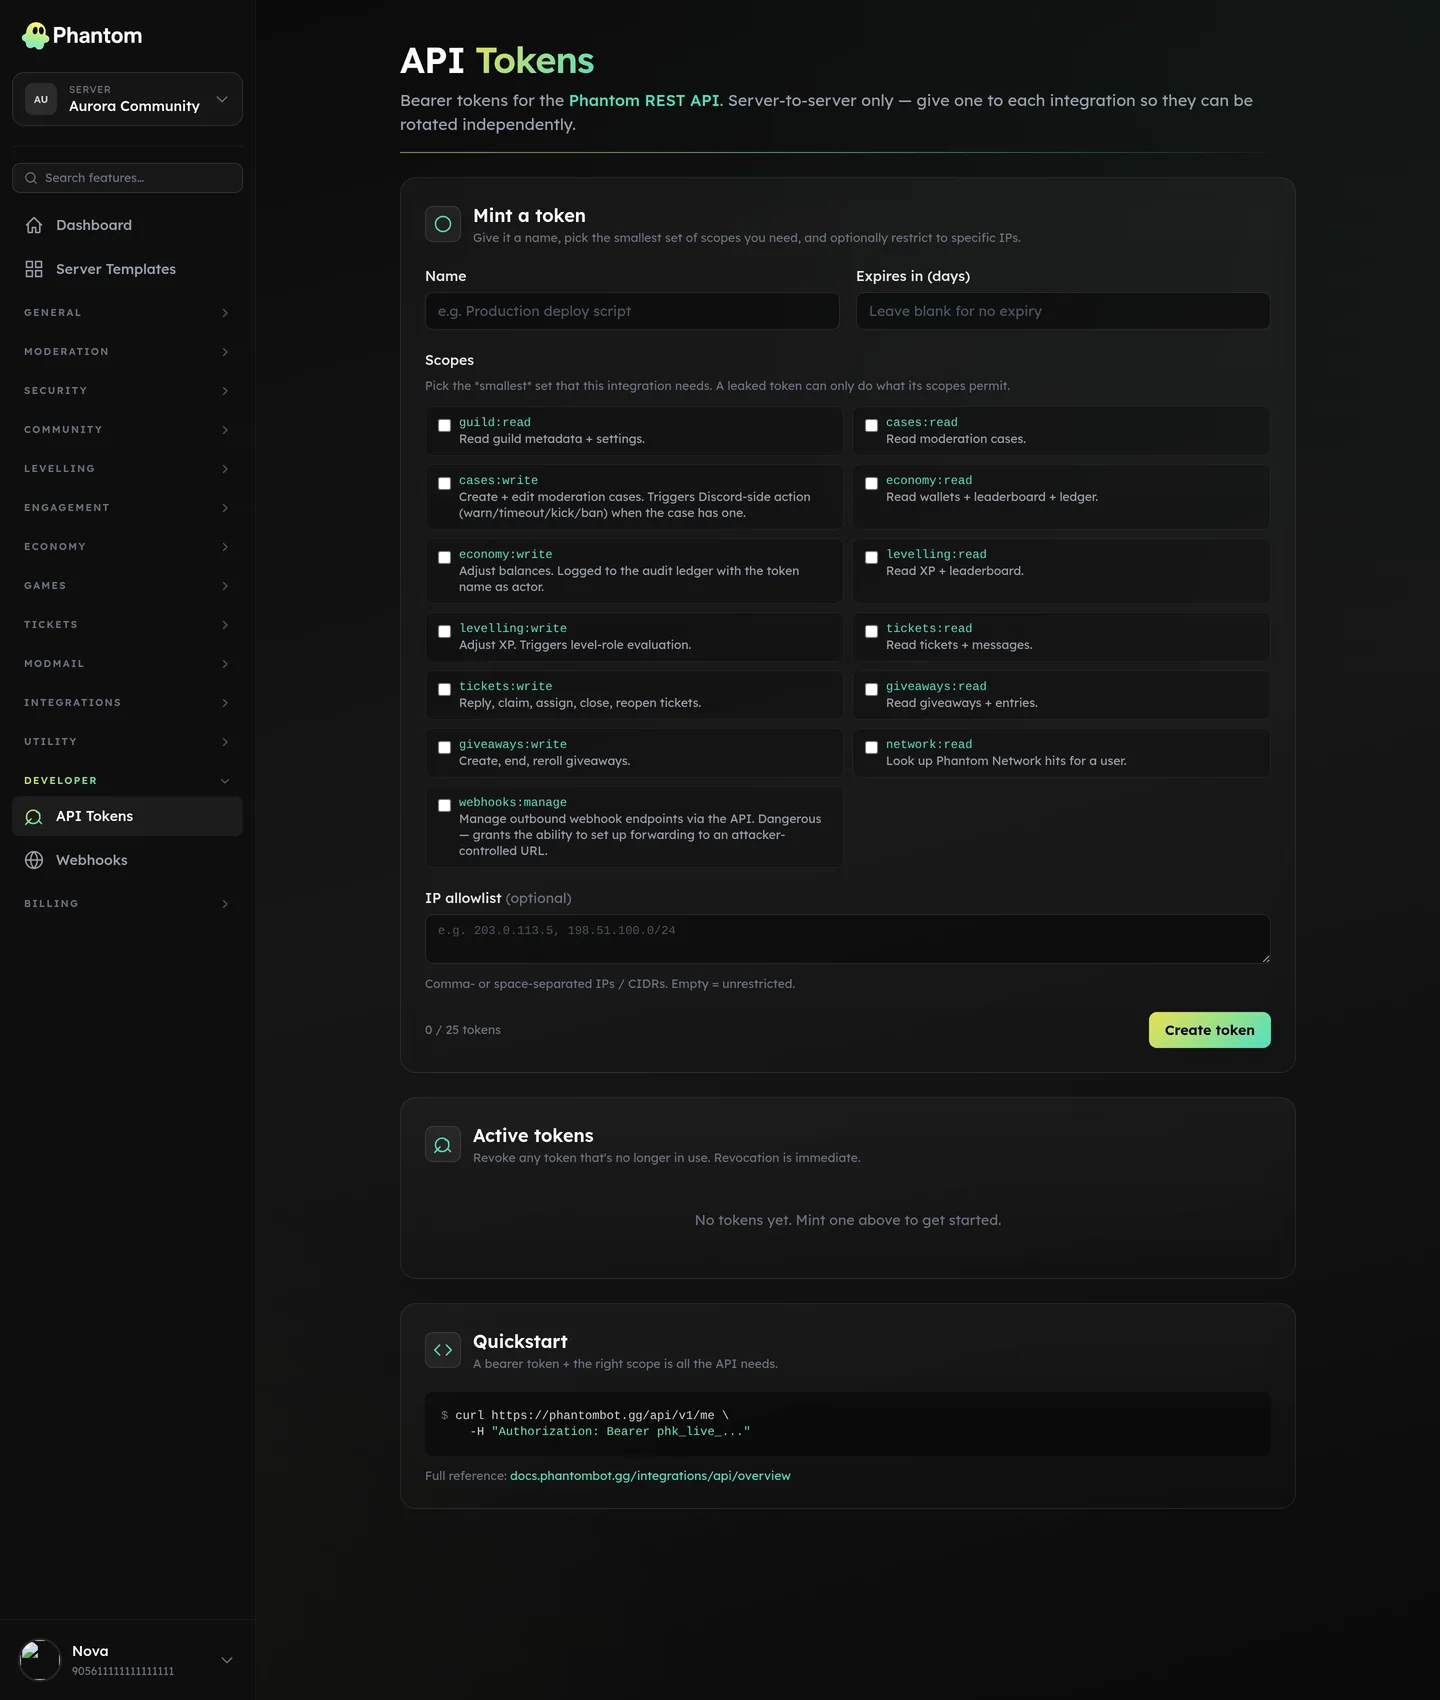
Task: Click the "0 / 25 tokens" counter
Action: [x=463, y=1030]
